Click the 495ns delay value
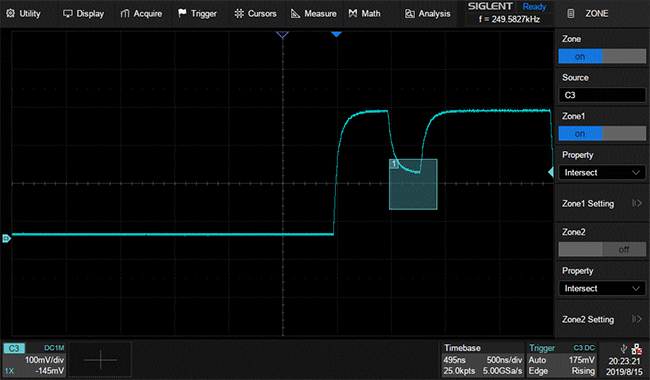Screen dimensions: 650x380 [454, 360]
